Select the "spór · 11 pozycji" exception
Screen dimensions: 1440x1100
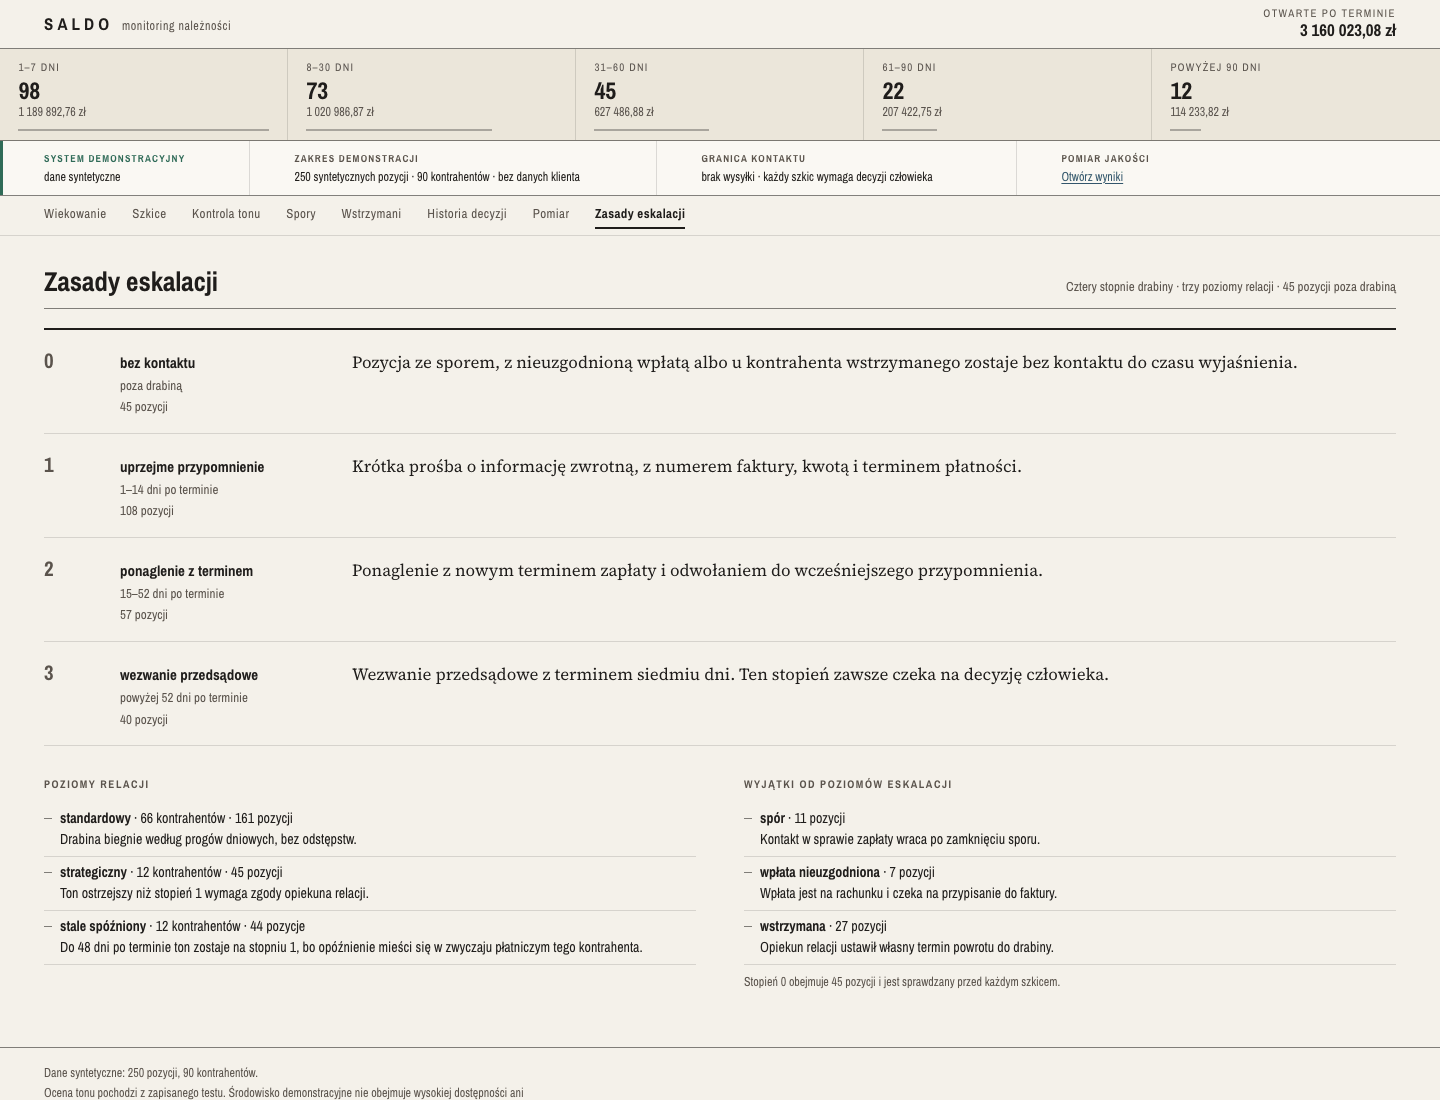1070,829
